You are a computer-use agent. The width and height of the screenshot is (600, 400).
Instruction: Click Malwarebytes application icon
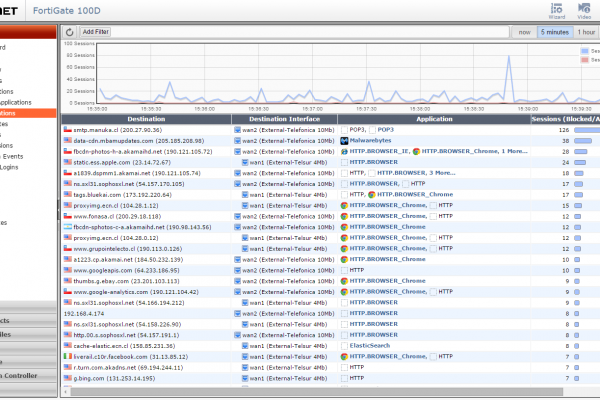click(x=344, y=141)
